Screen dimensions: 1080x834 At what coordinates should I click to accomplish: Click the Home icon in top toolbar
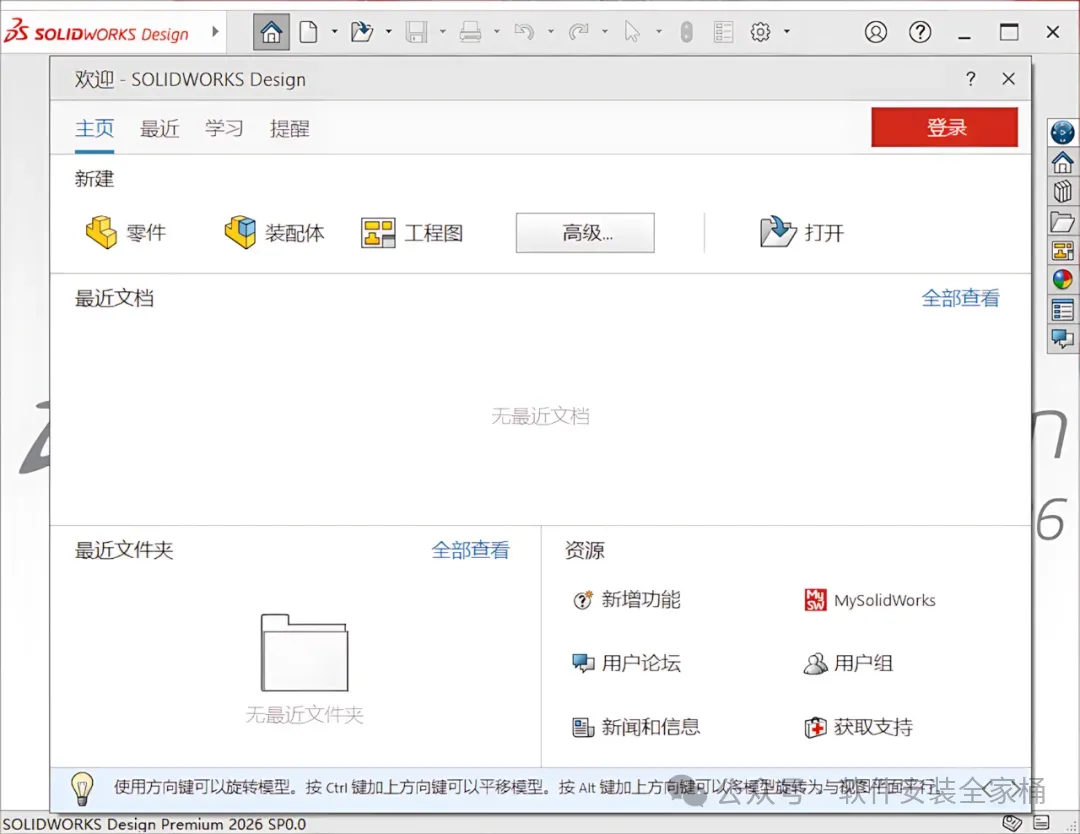[x=271, y=32]
